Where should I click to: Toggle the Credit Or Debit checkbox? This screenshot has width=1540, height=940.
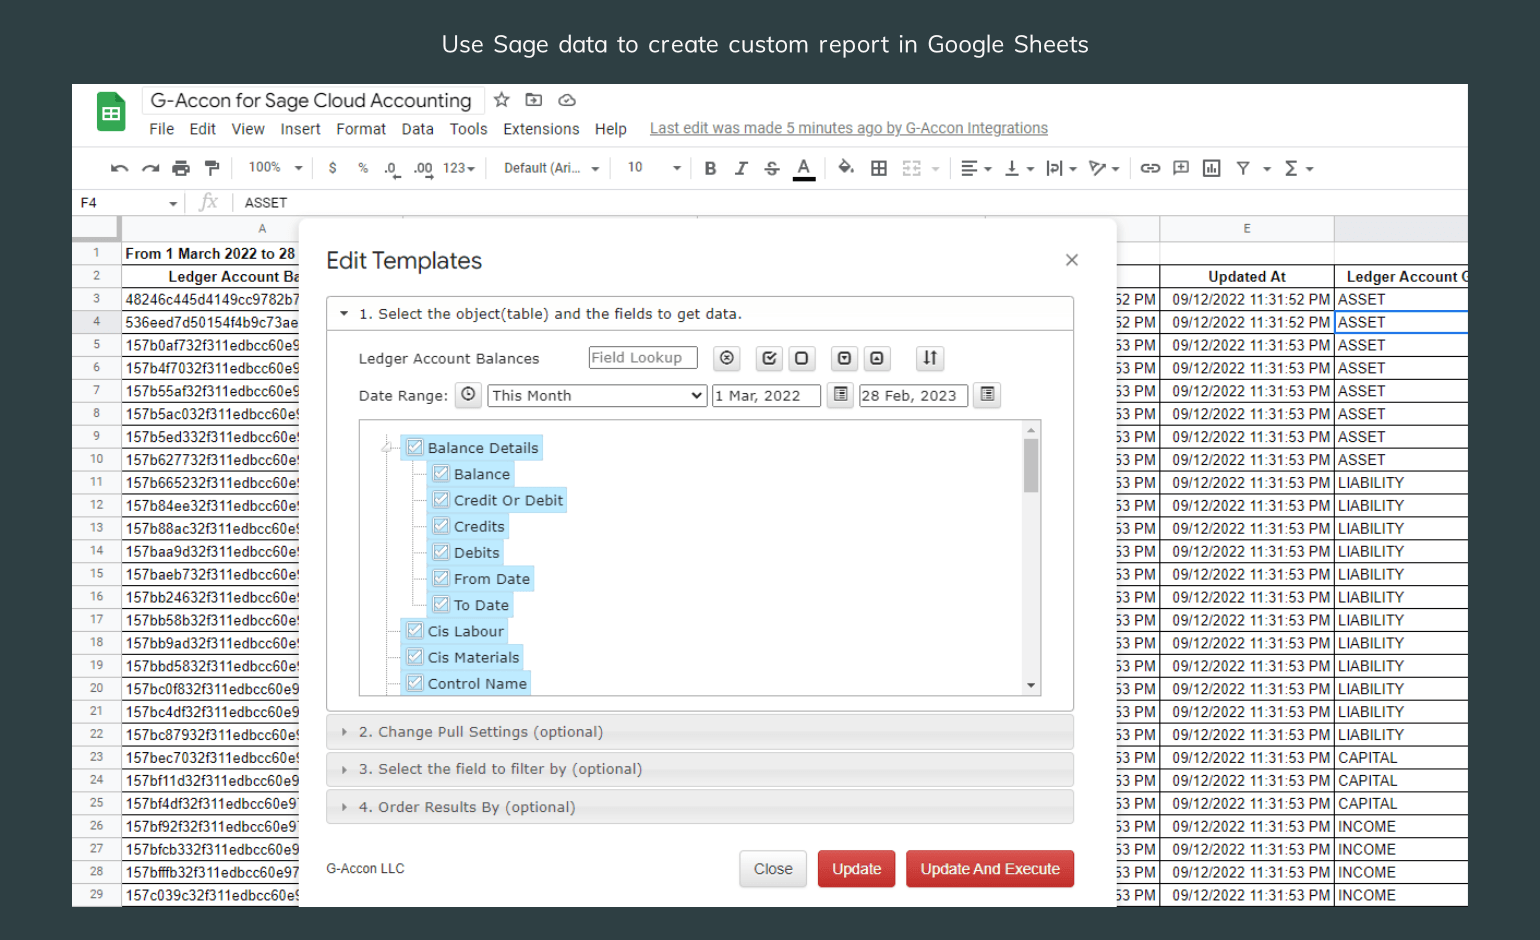pyautogui.click(x=441, y=499)
